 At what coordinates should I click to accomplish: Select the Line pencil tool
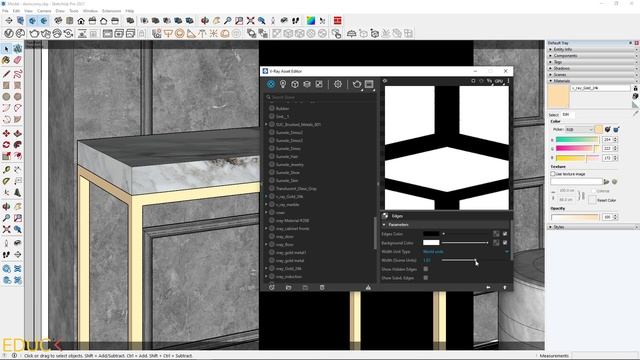(6, 74)
